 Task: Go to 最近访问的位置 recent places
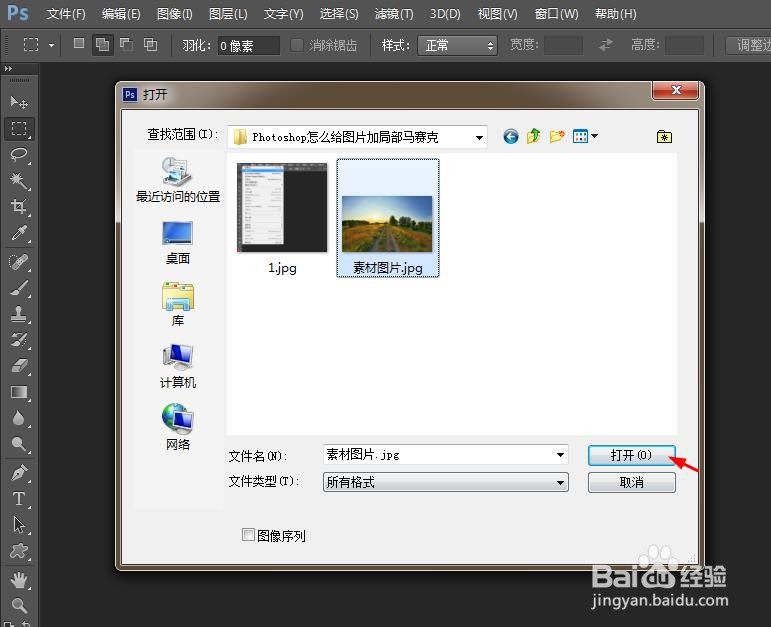pyautogui.click(x=178, y=180)
